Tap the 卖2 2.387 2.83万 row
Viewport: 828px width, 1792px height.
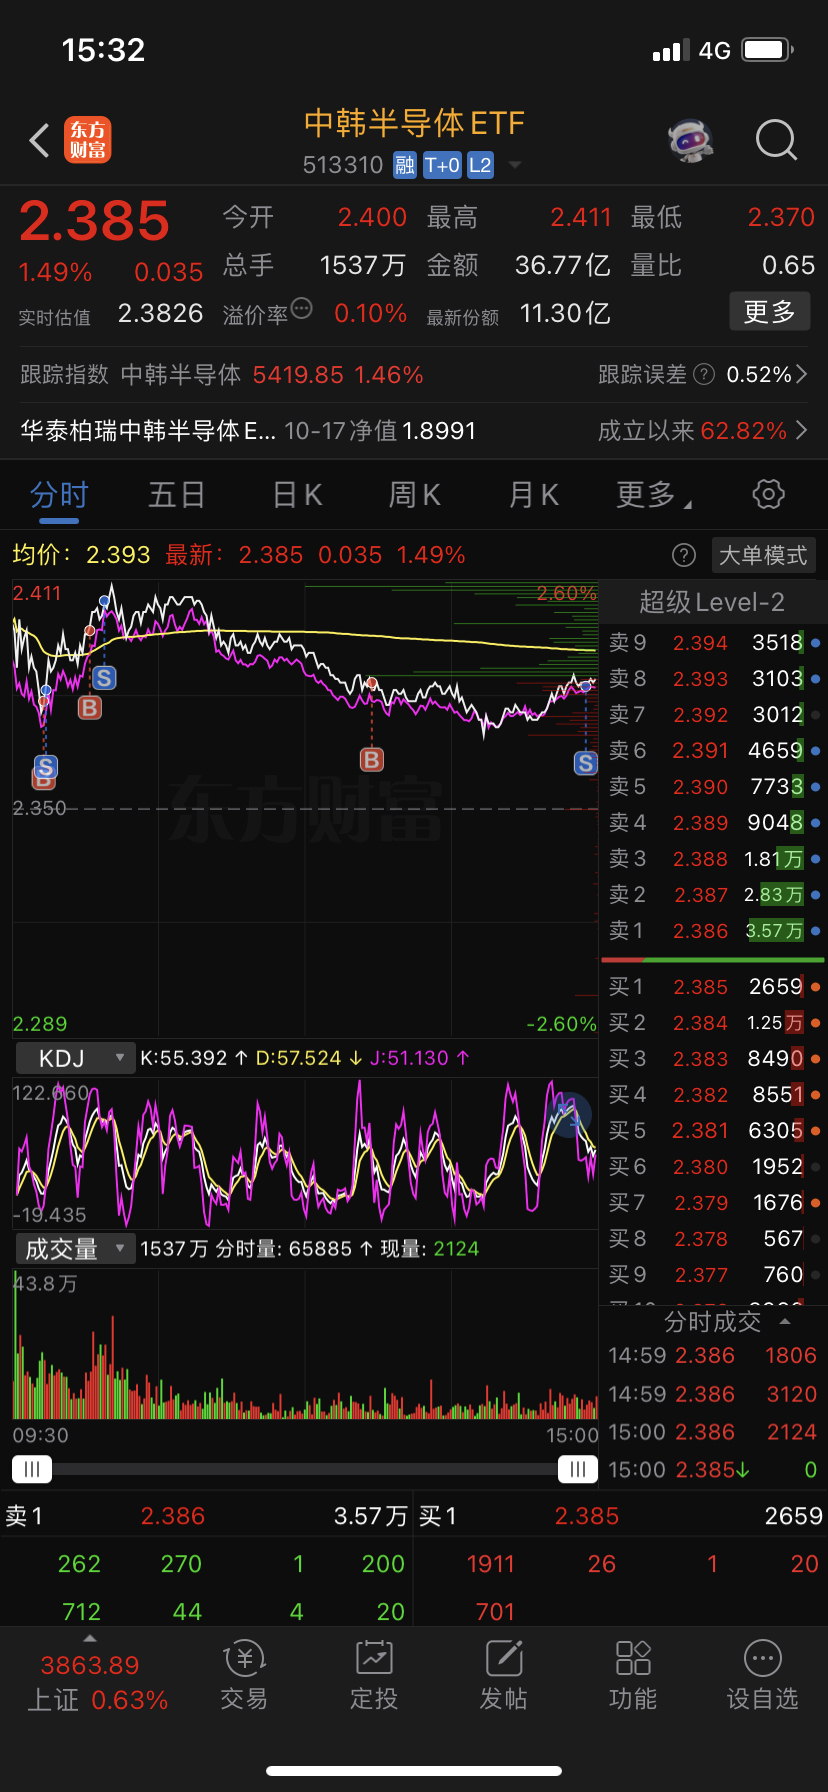(x=712, y=895)
